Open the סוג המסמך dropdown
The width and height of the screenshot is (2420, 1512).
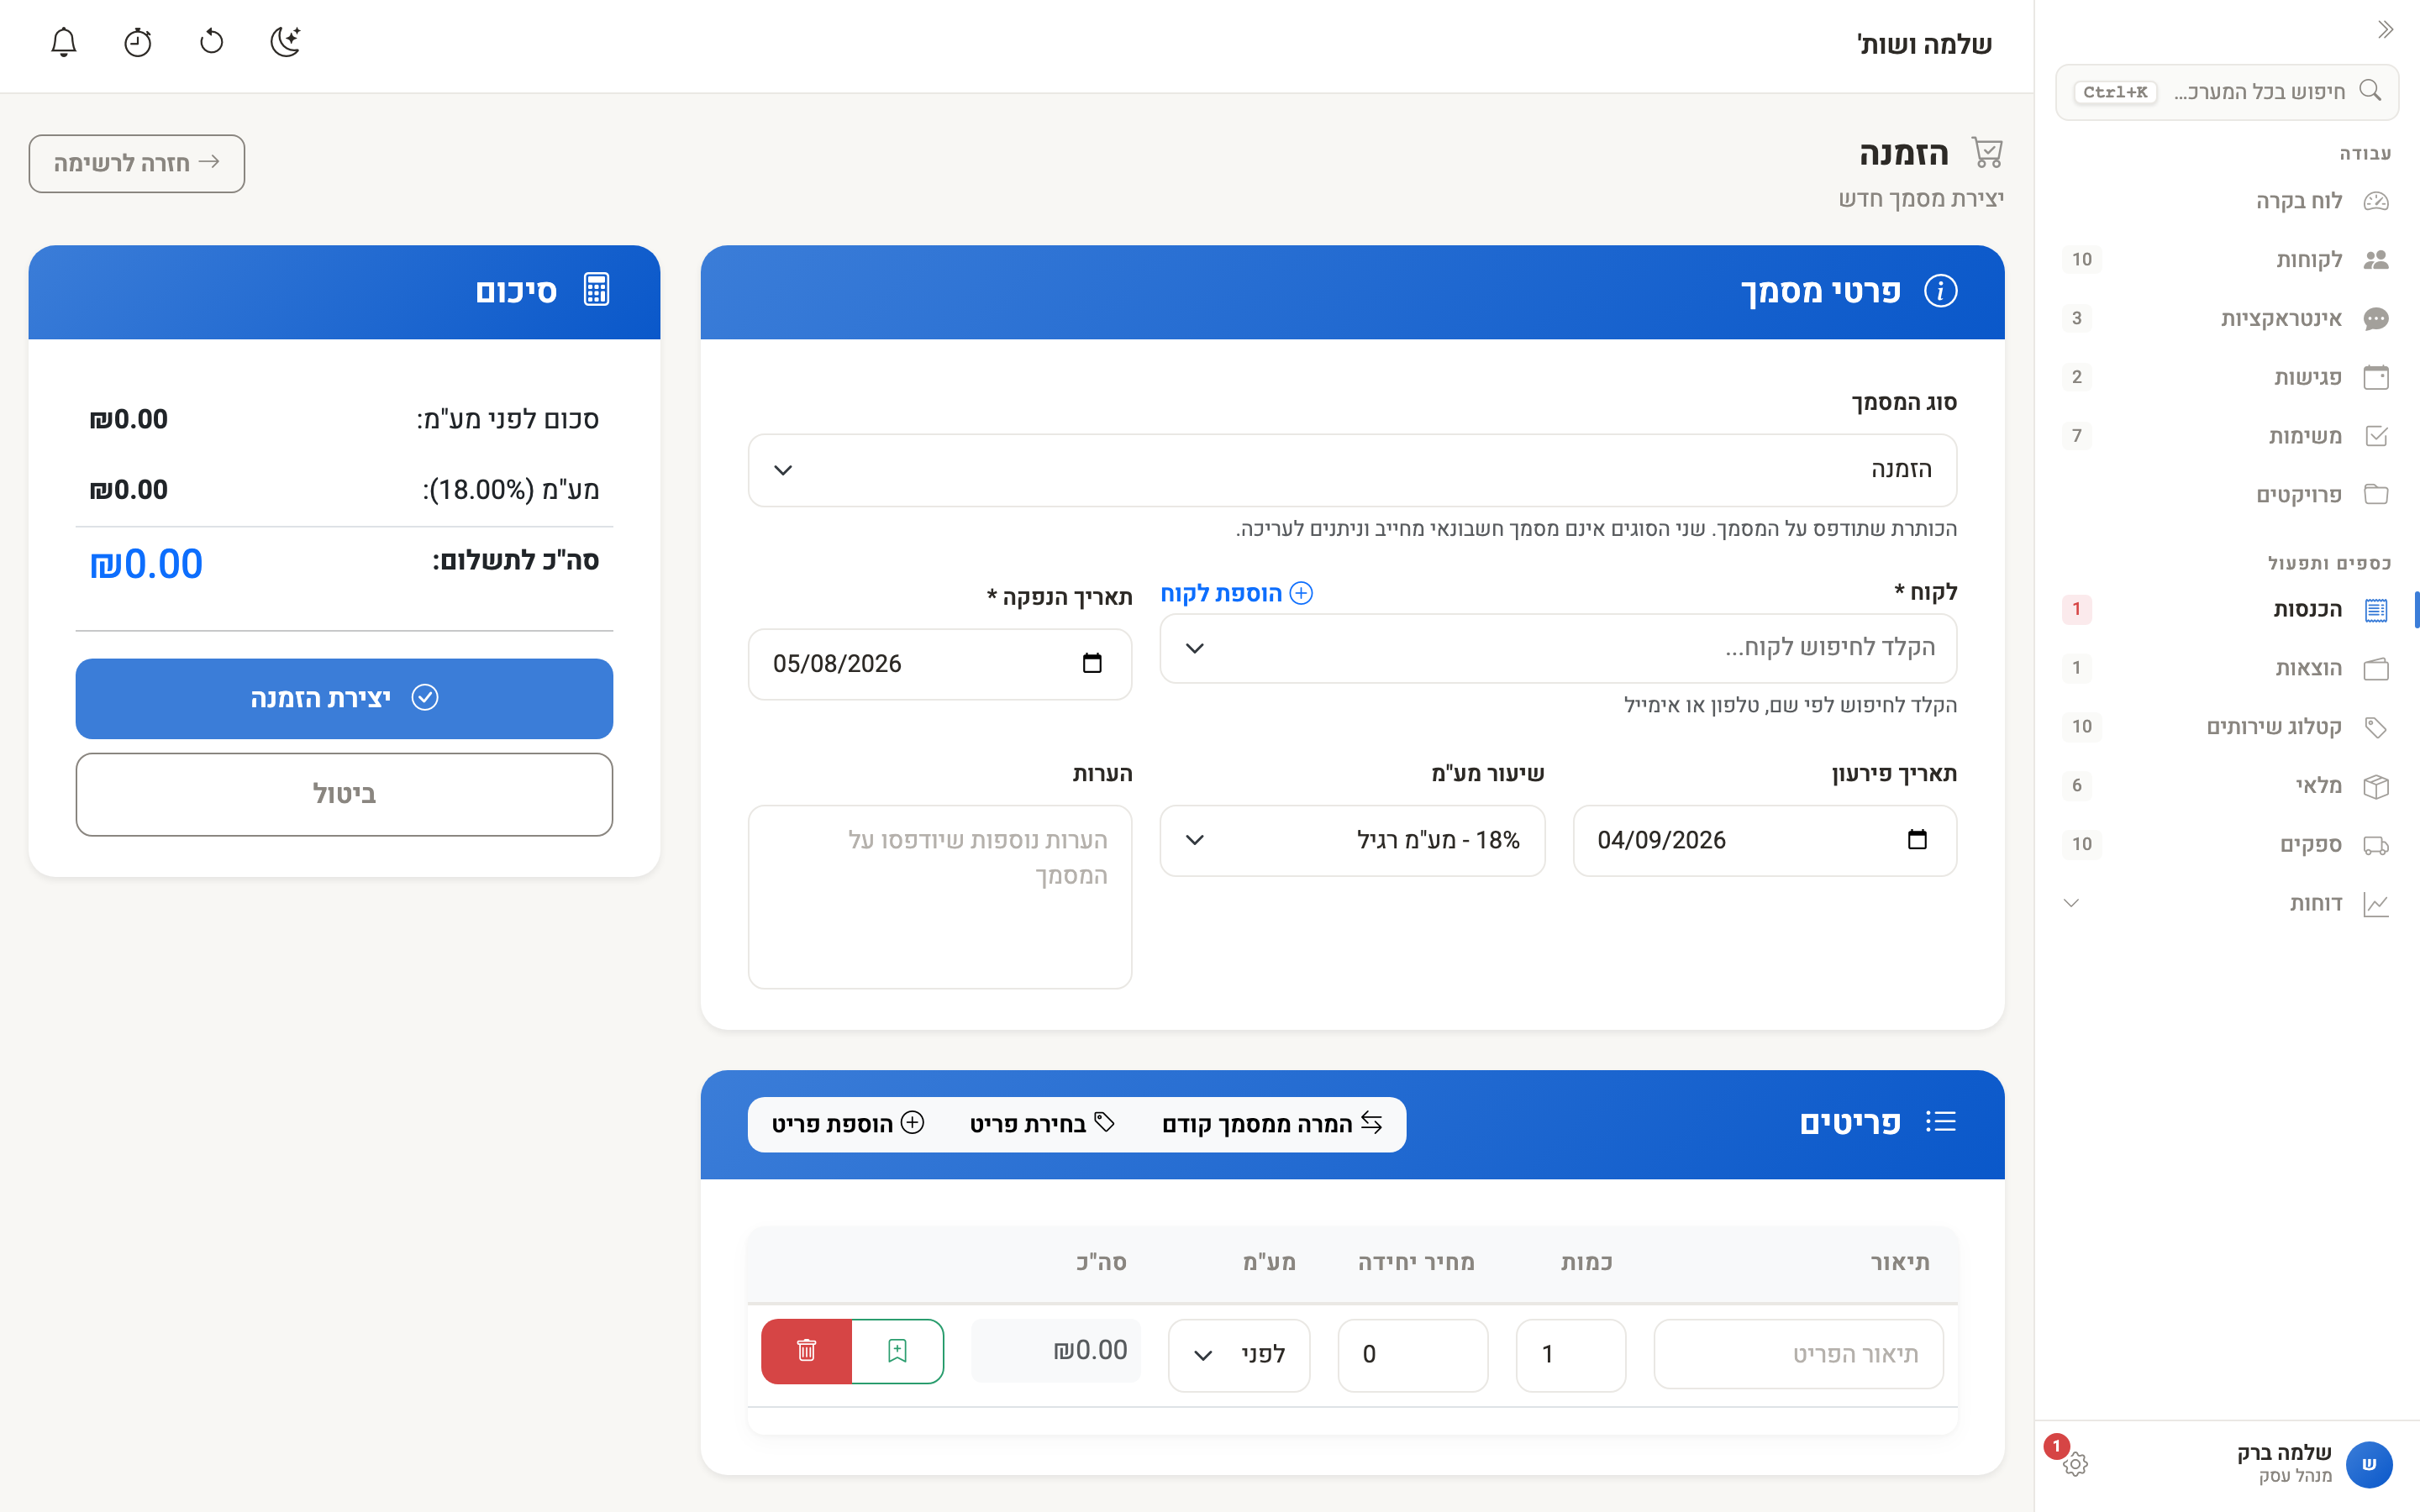(1352, 470)
